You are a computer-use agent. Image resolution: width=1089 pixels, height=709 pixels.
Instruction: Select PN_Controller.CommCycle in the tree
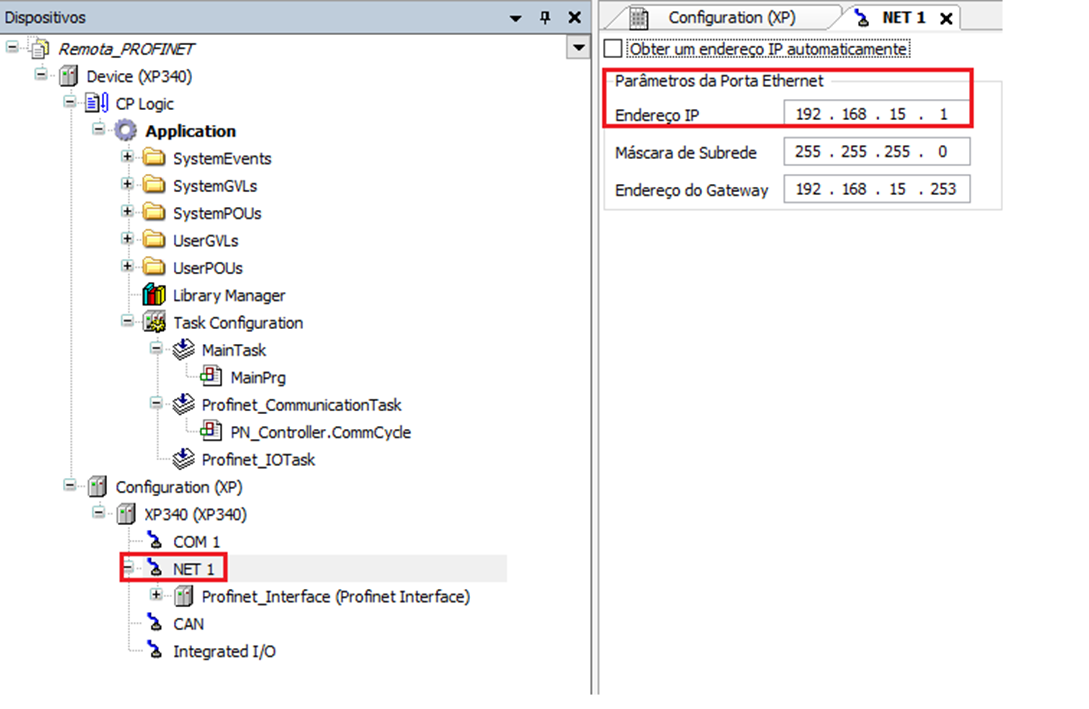click(320, 433)
